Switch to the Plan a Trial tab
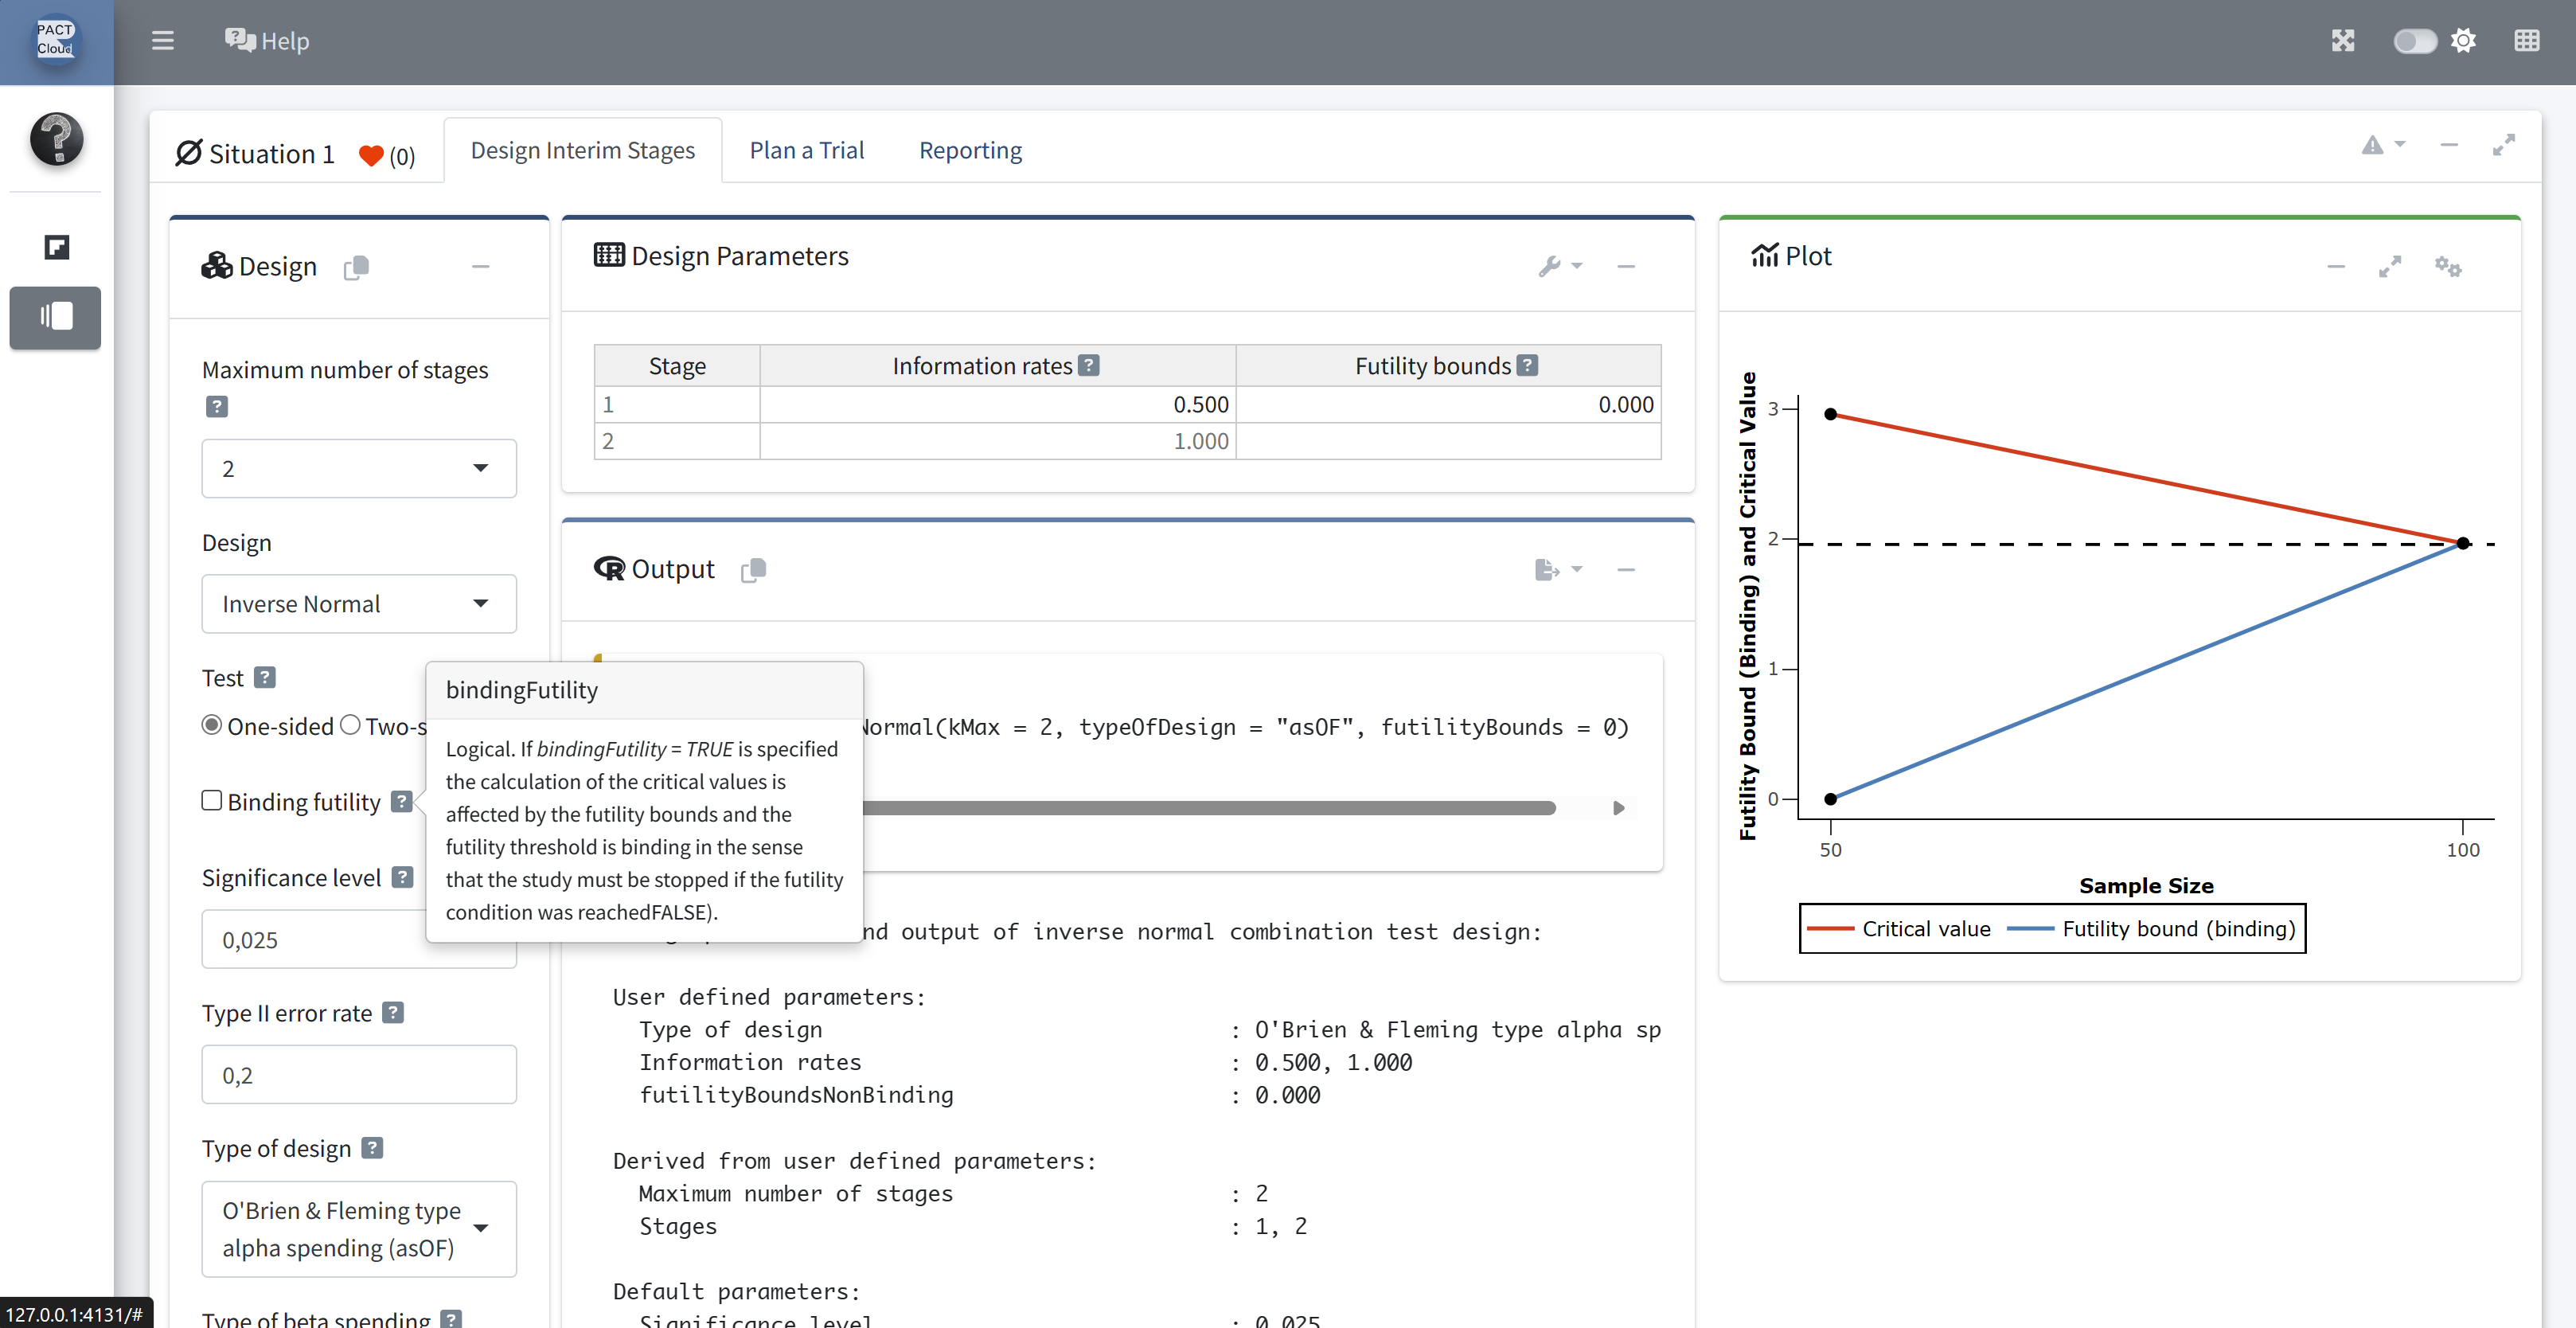2576x1328 pixels. [x=806, y=150]
